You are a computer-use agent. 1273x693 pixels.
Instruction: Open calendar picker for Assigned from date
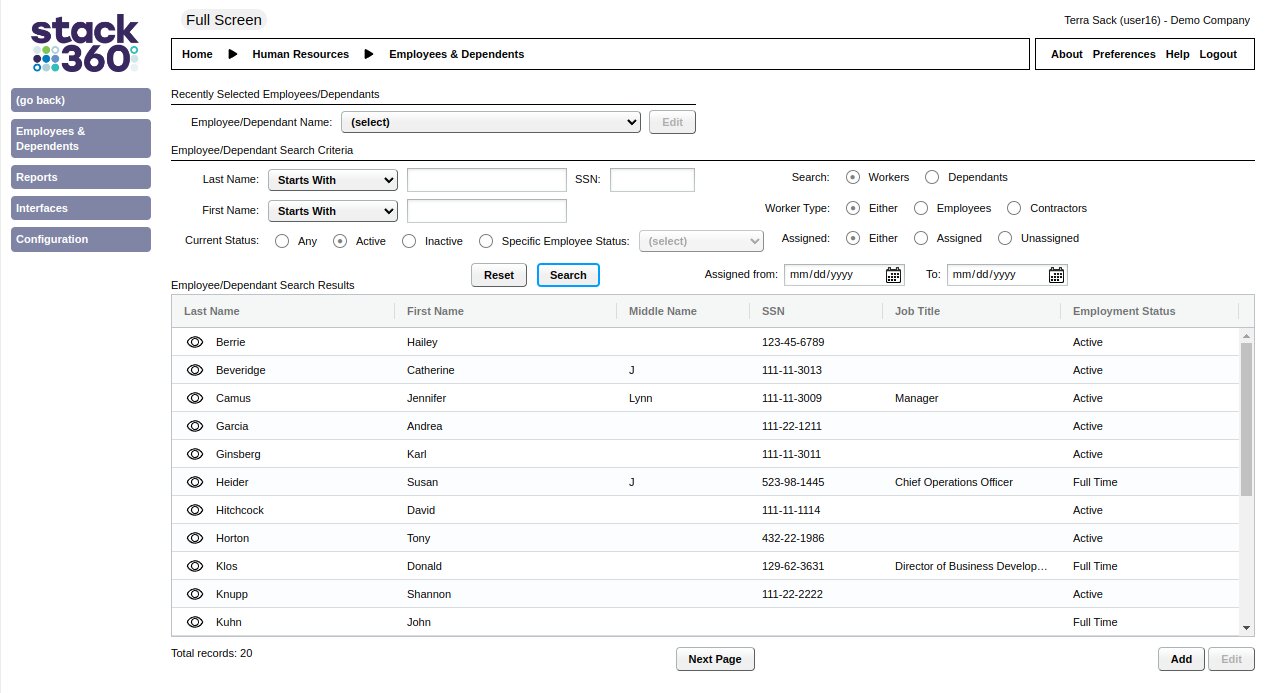tap(893, 275)
